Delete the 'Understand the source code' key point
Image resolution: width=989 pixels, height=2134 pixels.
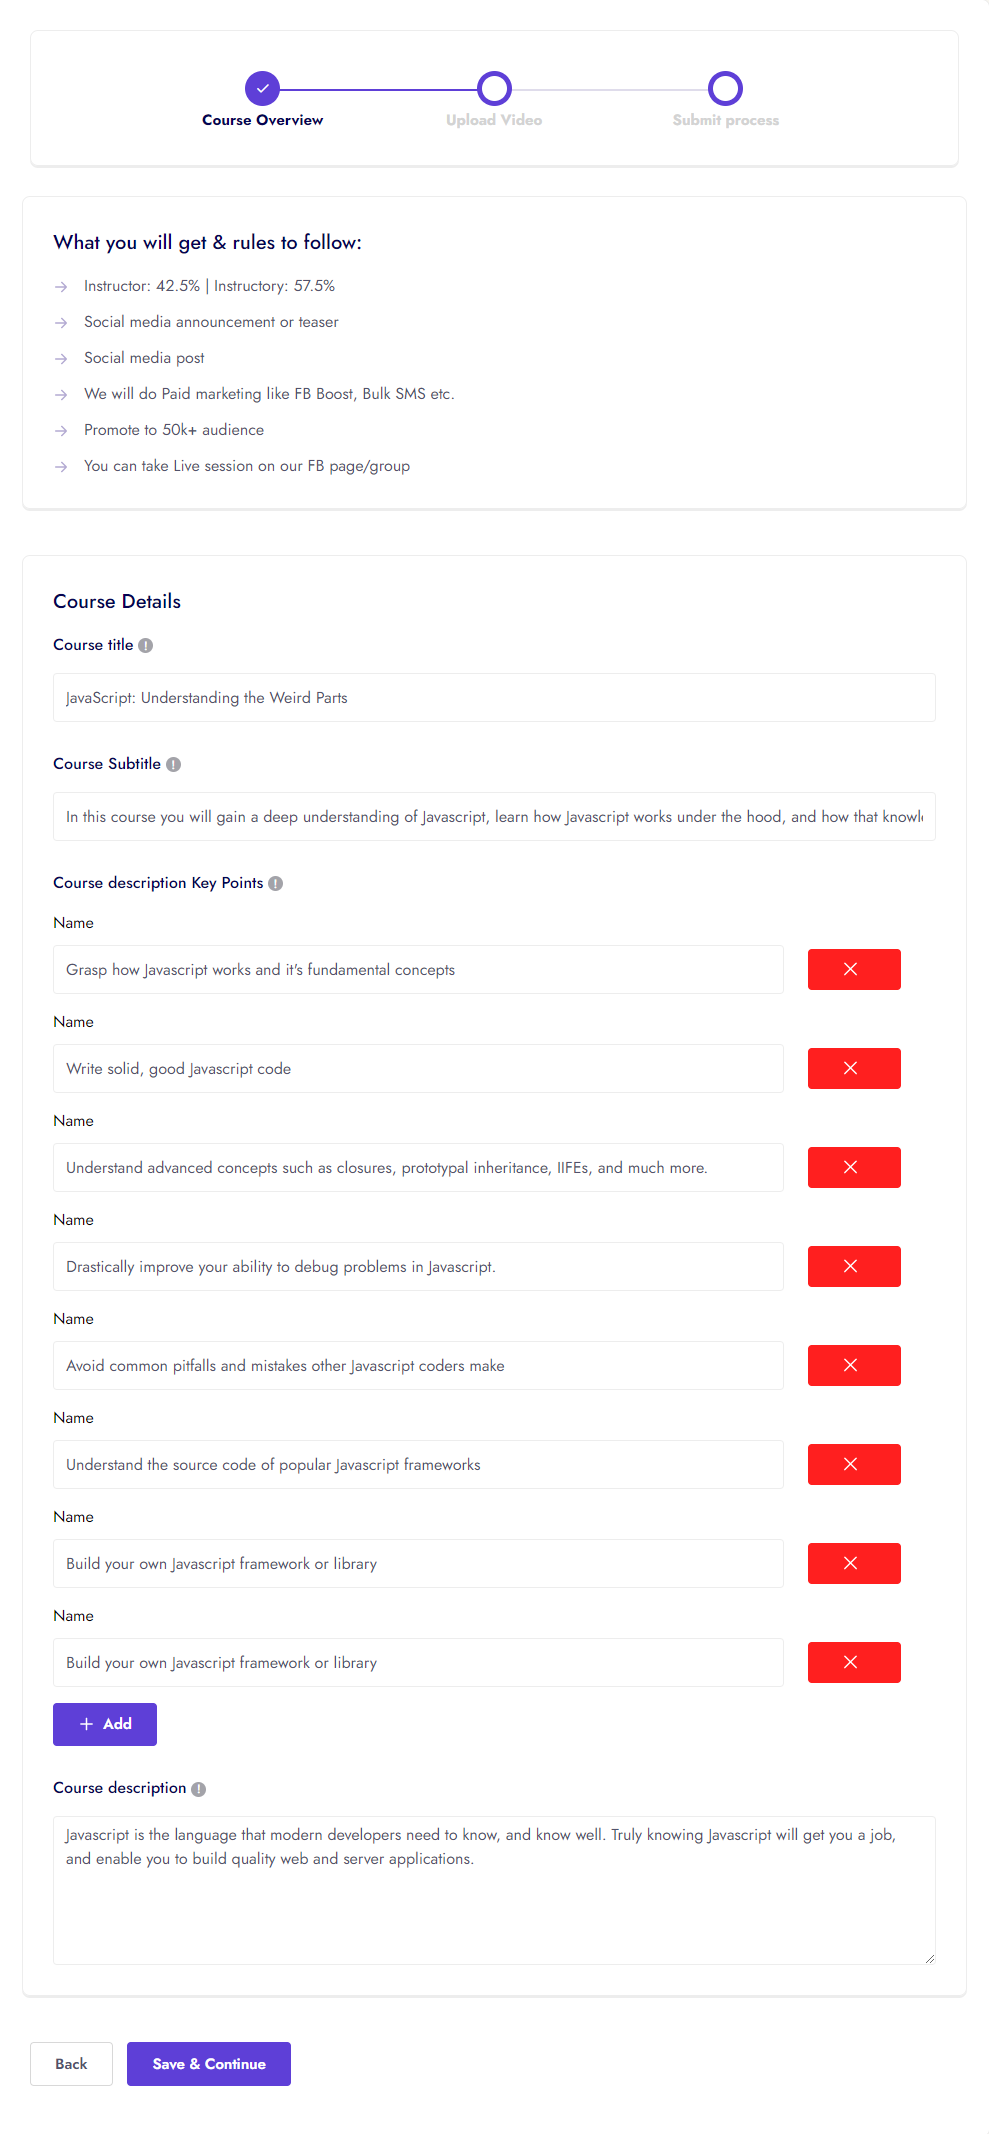[x=853, y=1464]
